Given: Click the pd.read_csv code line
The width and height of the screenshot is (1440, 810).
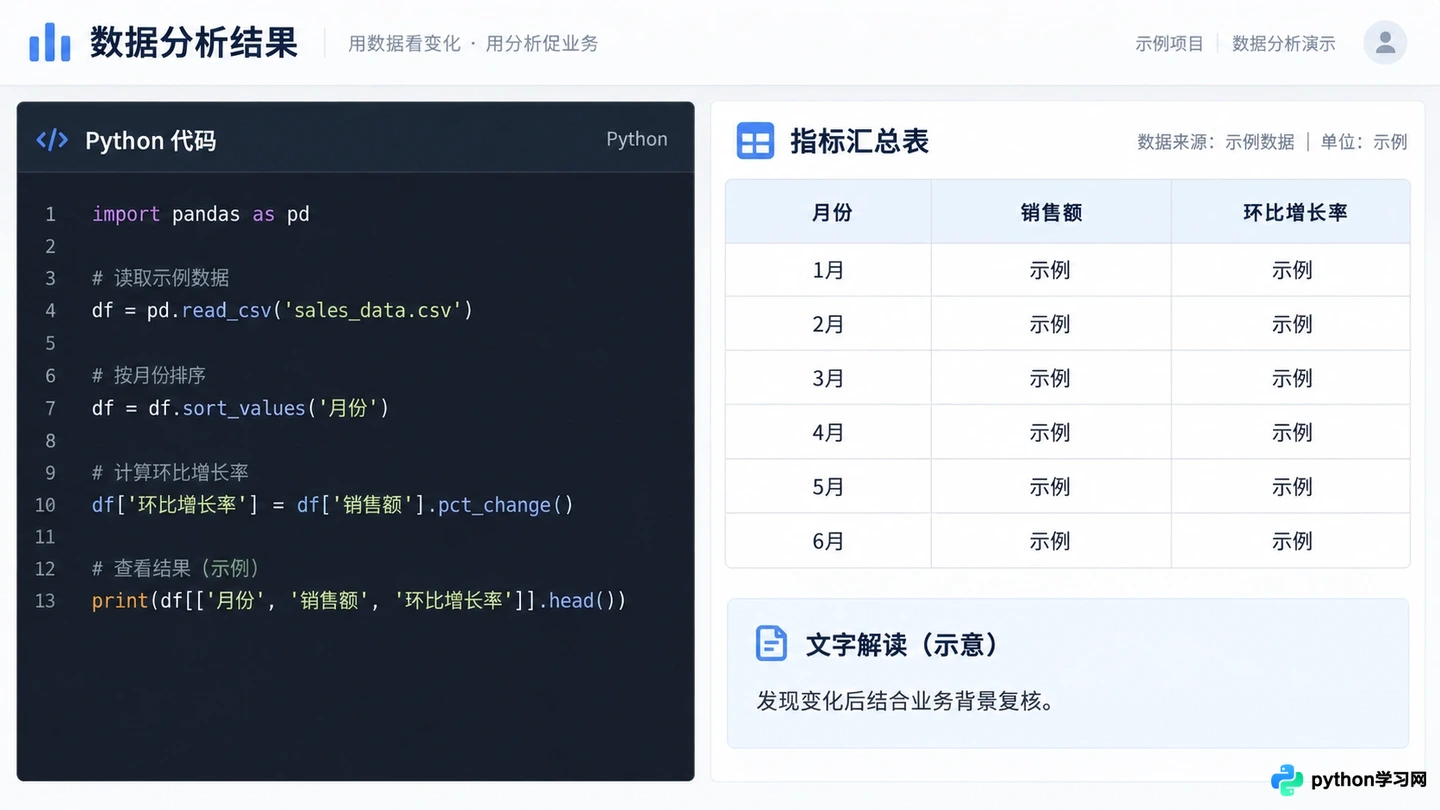Looking at the screenshot, I should tap(282, 310).
